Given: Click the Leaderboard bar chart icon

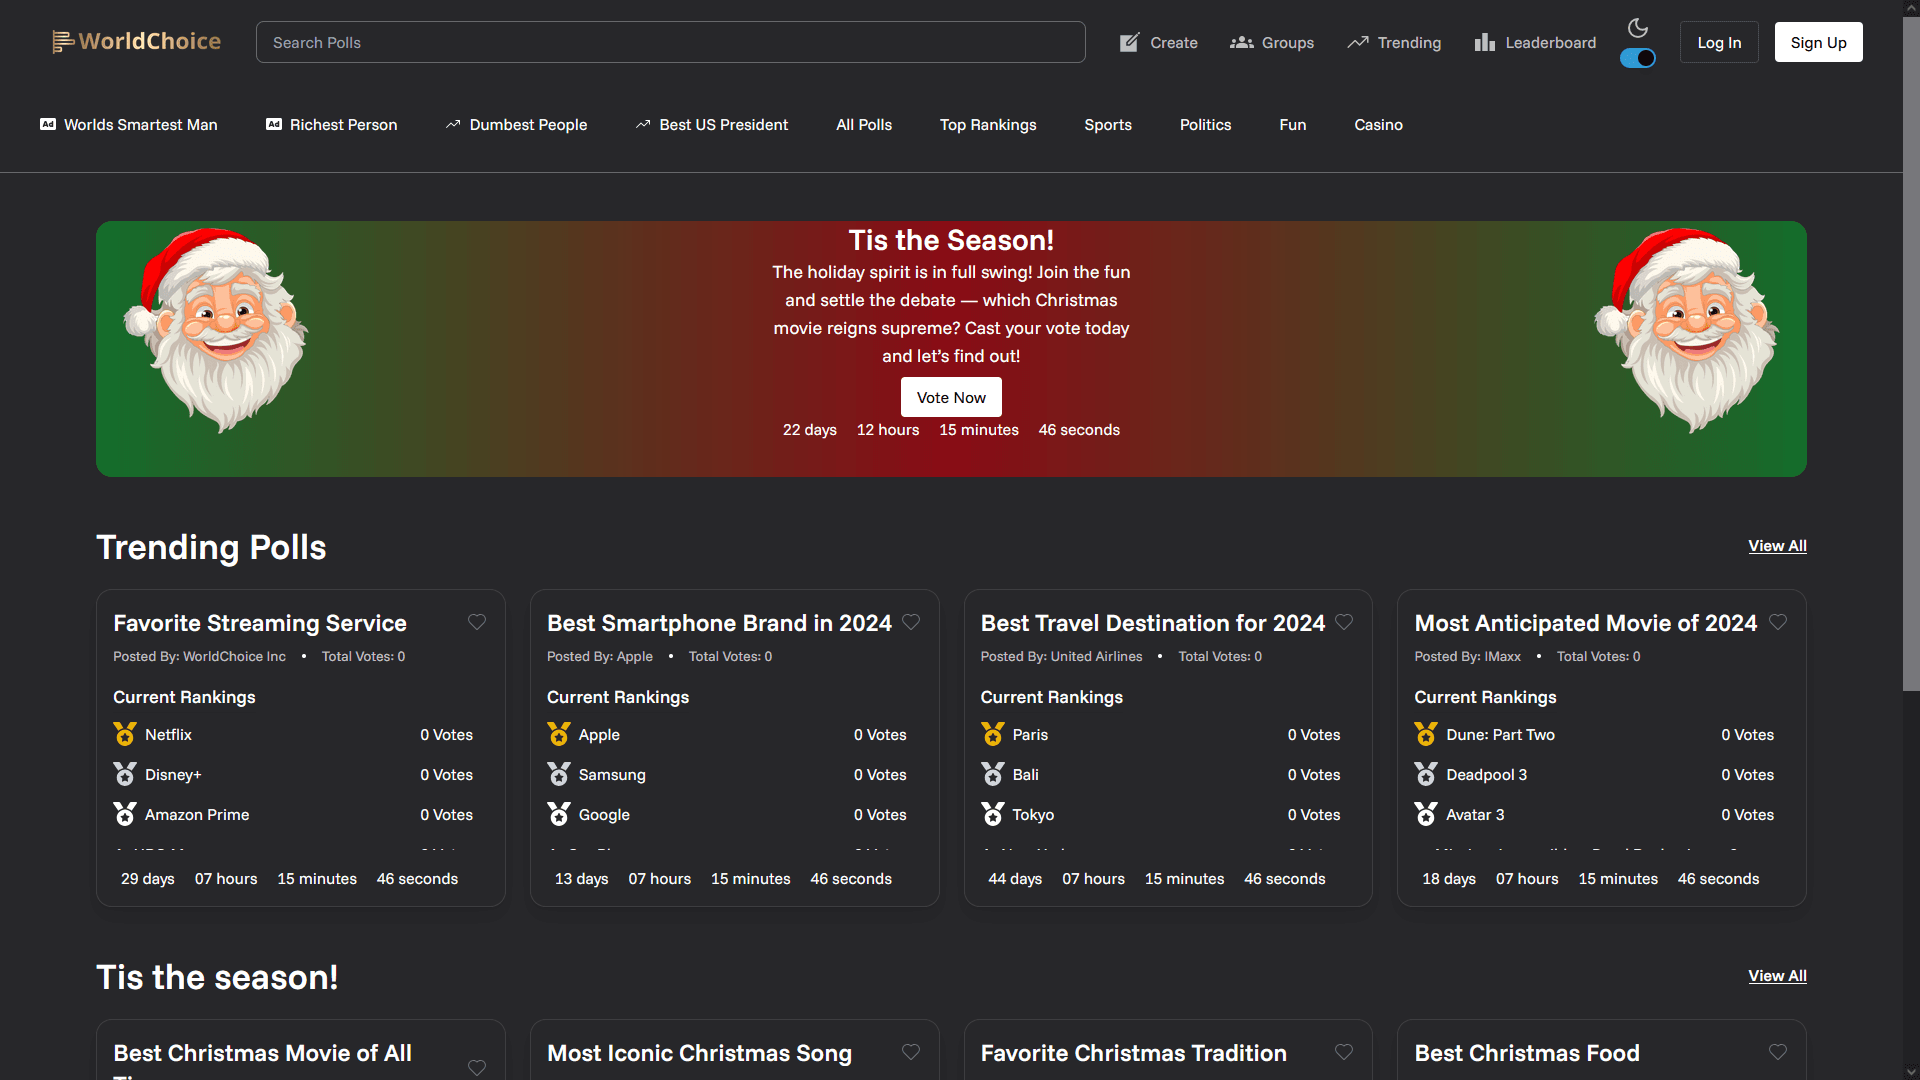Looking at the screenshot, I should (1484, 42).
